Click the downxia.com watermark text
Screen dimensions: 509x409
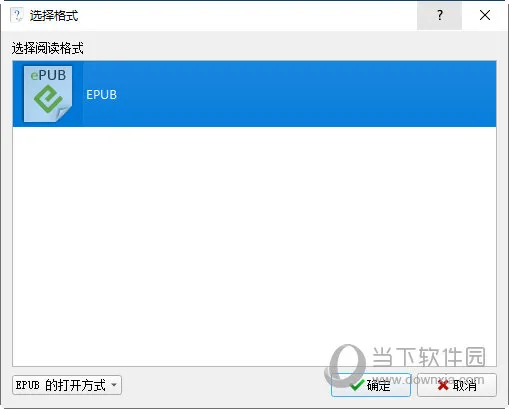tap(428, 379)
